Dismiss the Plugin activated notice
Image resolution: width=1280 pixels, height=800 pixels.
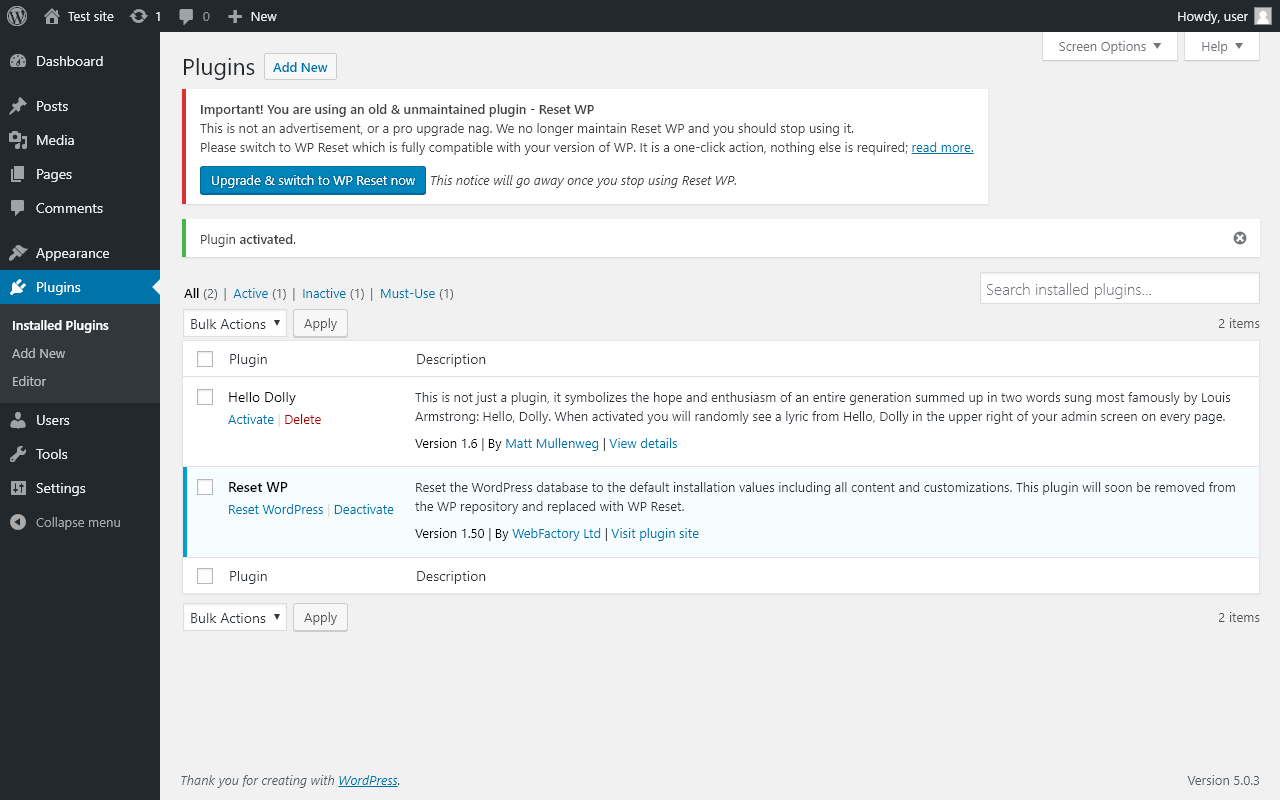pyautogui.click(x=1240, y=238)
